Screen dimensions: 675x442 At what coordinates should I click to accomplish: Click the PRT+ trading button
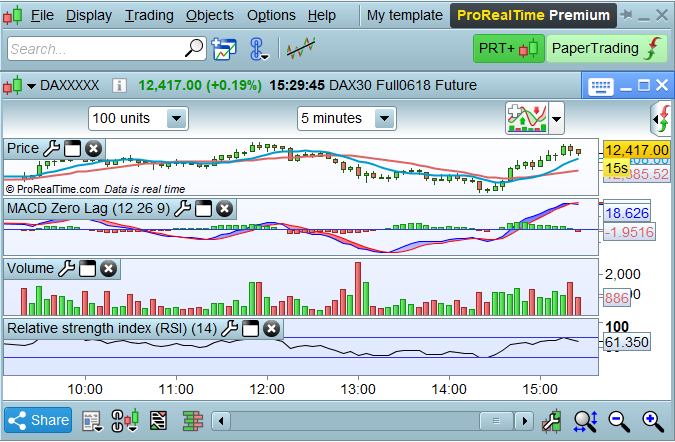pos(508,48)
